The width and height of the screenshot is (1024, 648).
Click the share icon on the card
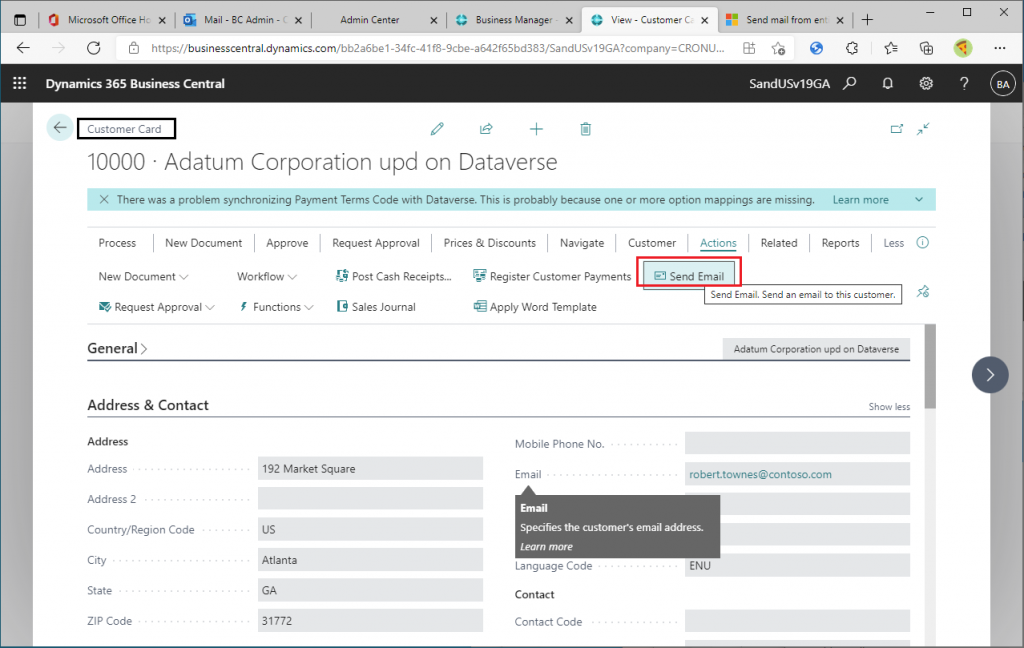pos(486,129)
